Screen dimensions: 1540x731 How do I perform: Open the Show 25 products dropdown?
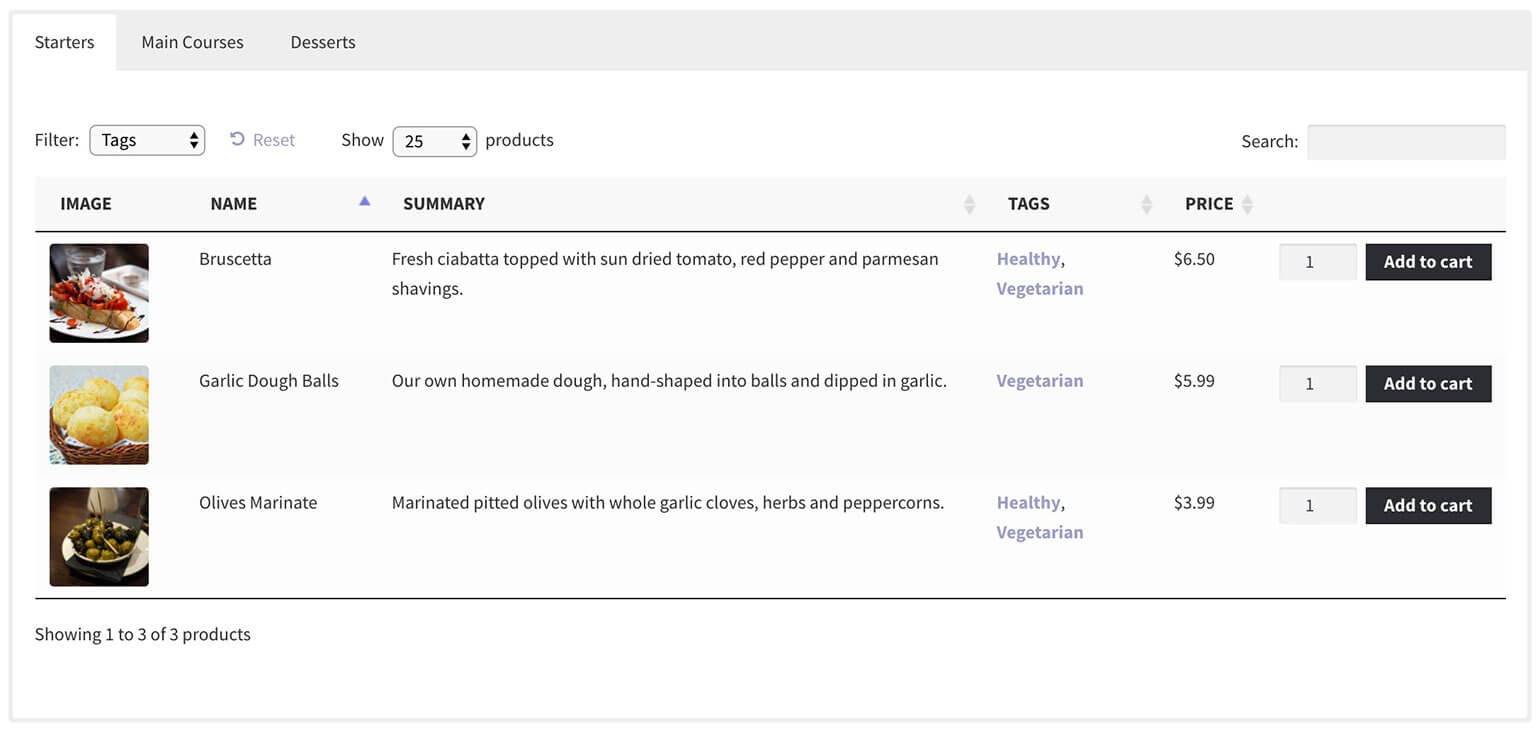pos(435,141)
